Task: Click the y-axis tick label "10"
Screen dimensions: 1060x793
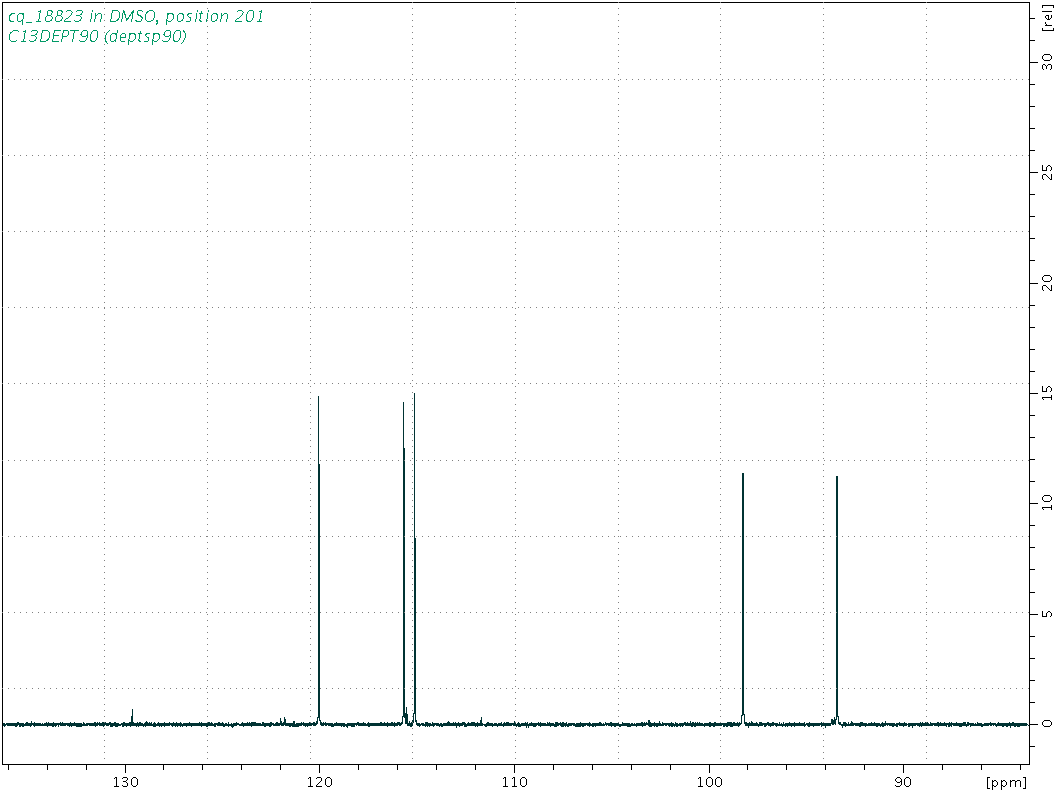Action: point(1047,502)
